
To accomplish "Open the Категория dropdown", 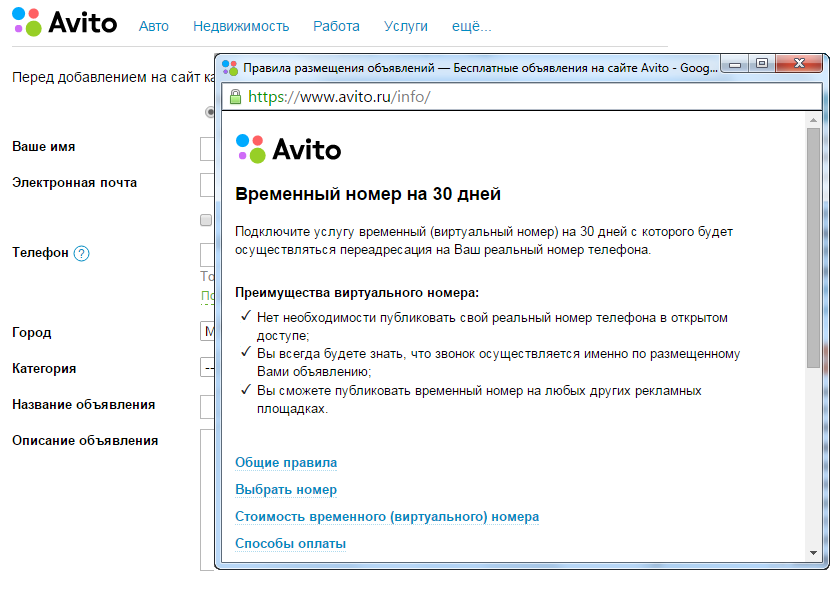I will [207, 367].
